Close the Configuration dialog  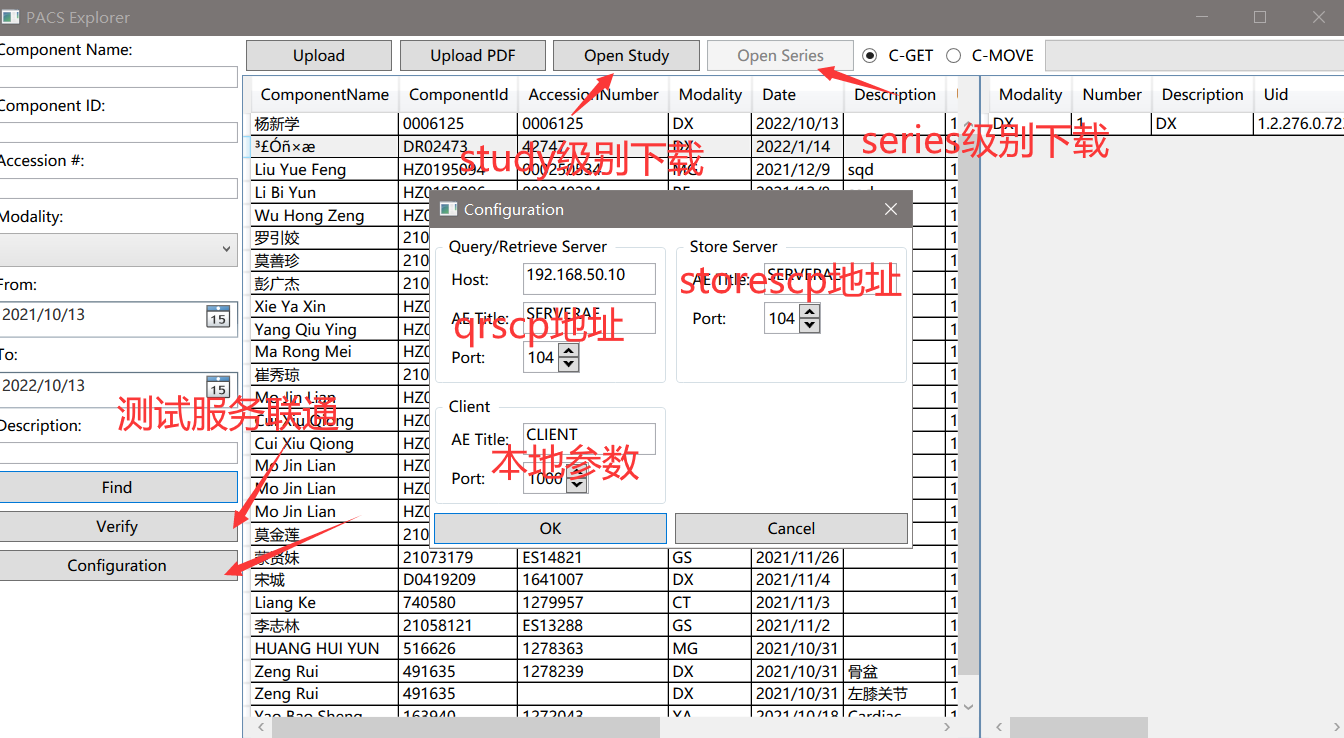[x=891, y=209]
